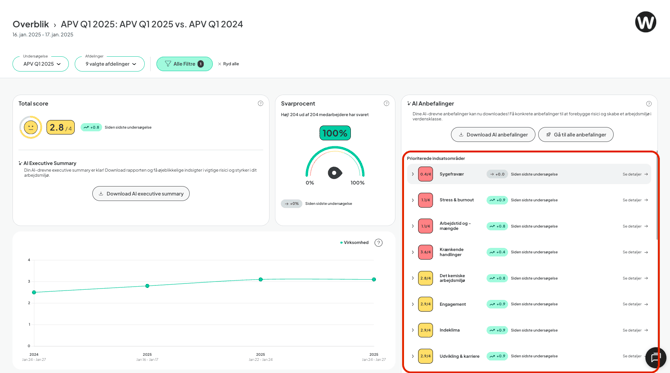670x373 pixels.
Task: Click the green +0.8 badge beside Total score
Action: click(x=91, y=127)
